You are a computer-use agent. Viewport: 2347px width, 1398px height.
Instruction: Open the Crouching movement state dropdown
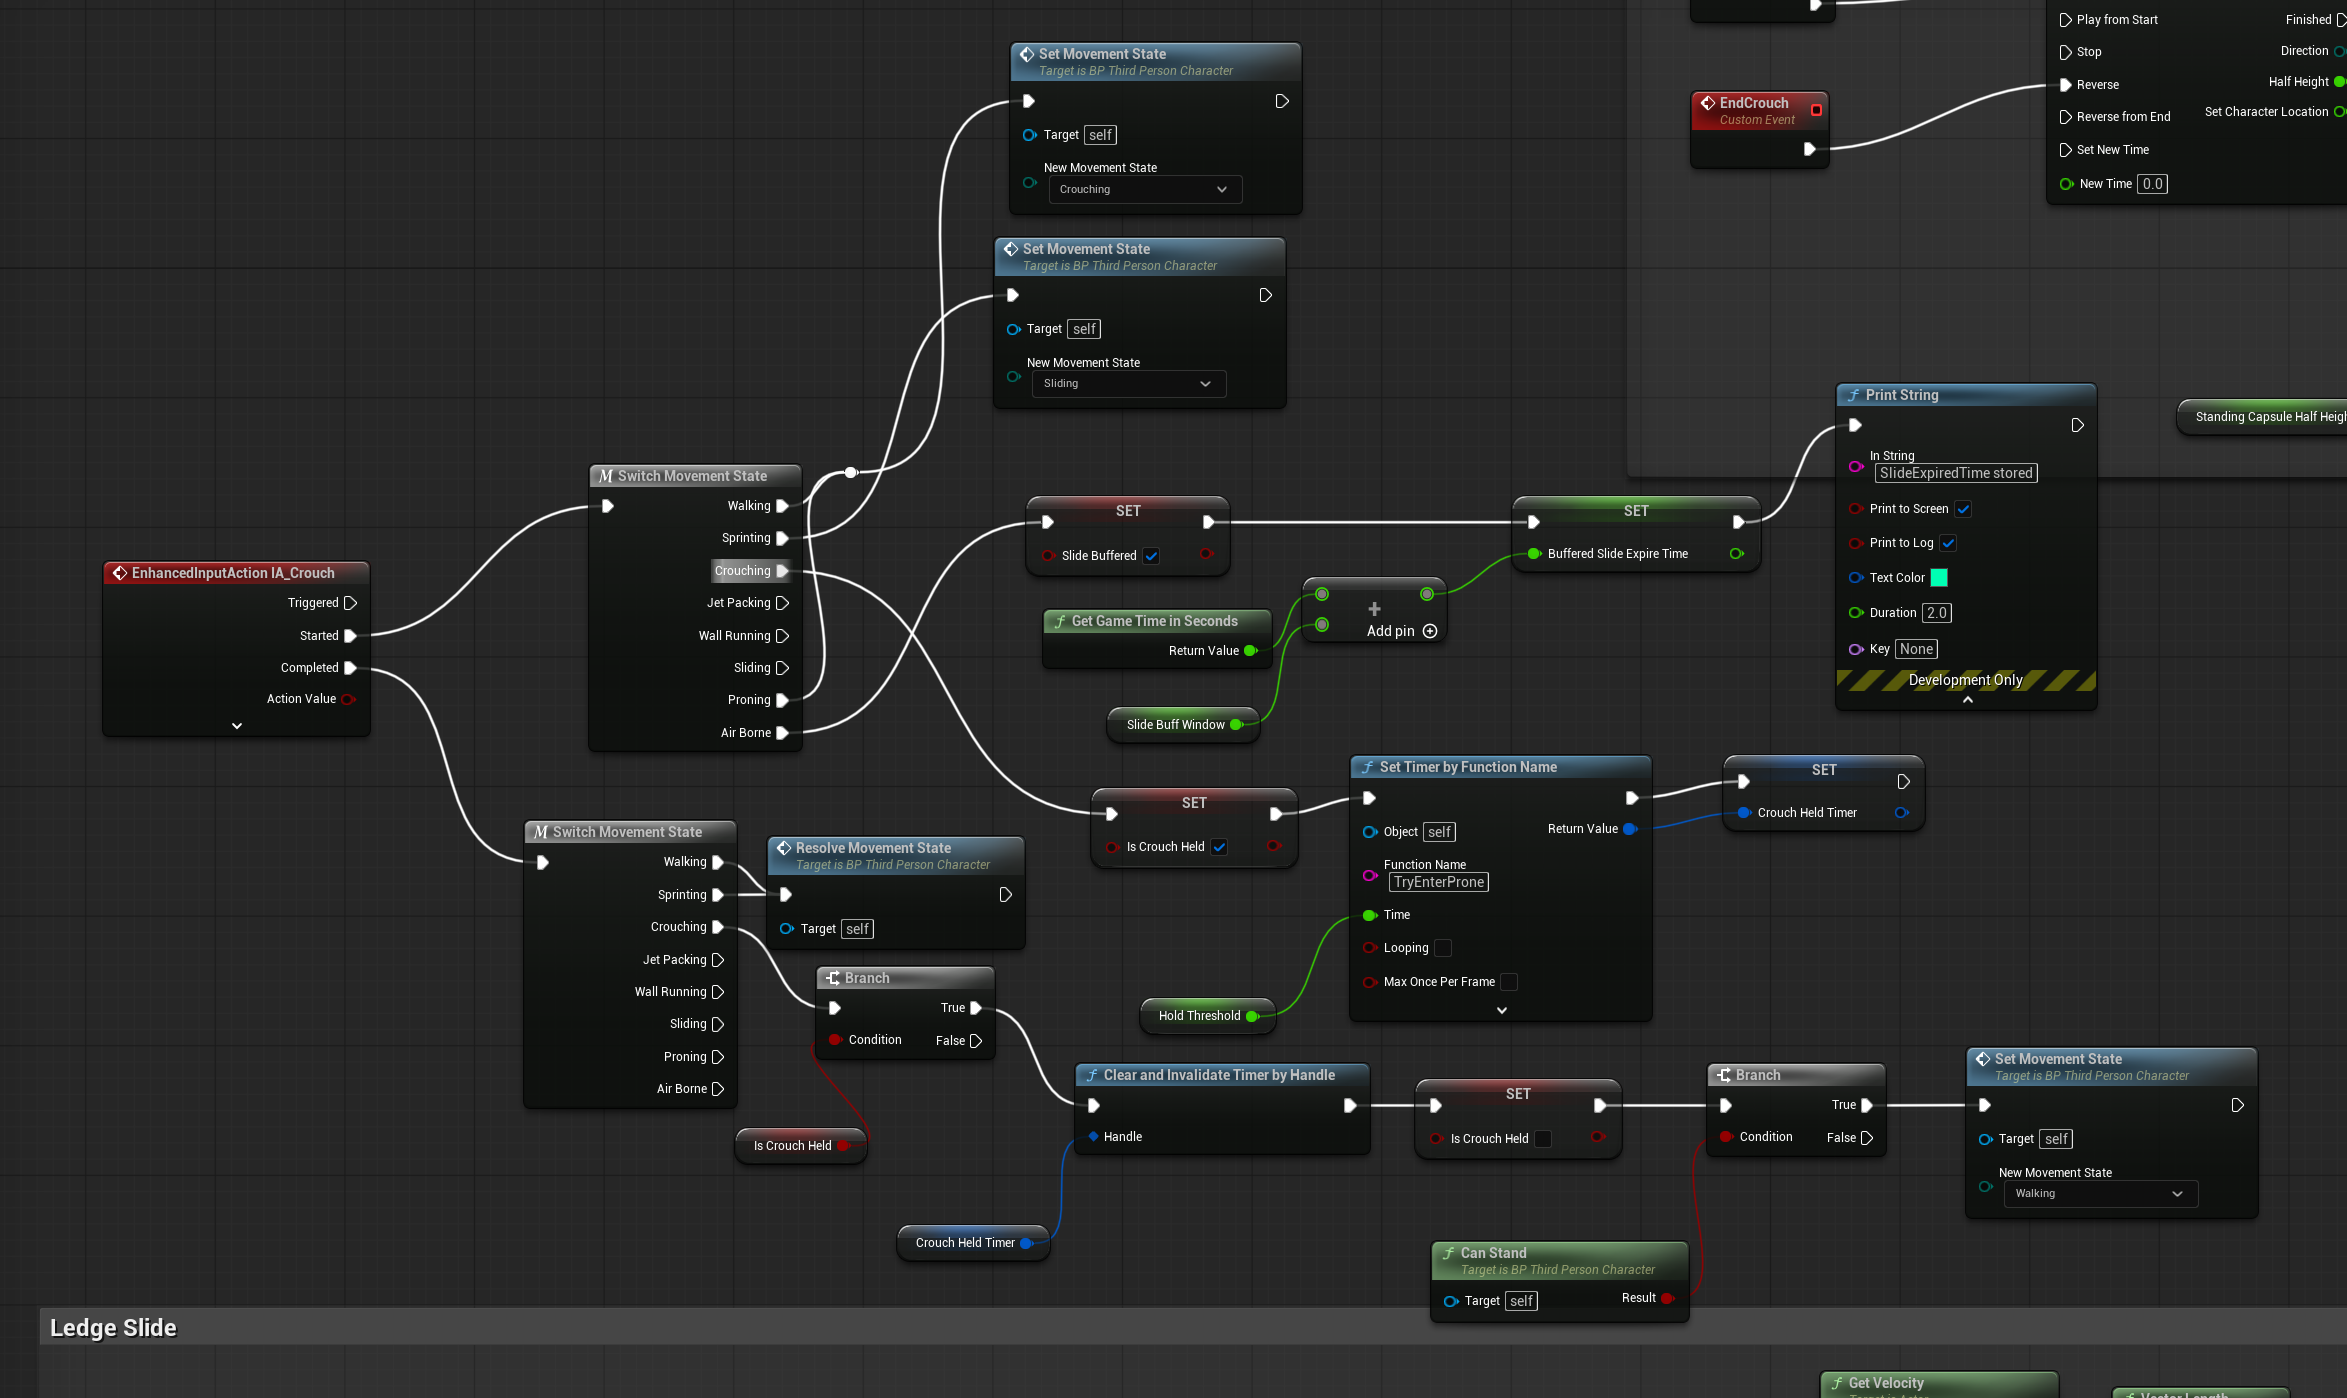[1144, 190]
